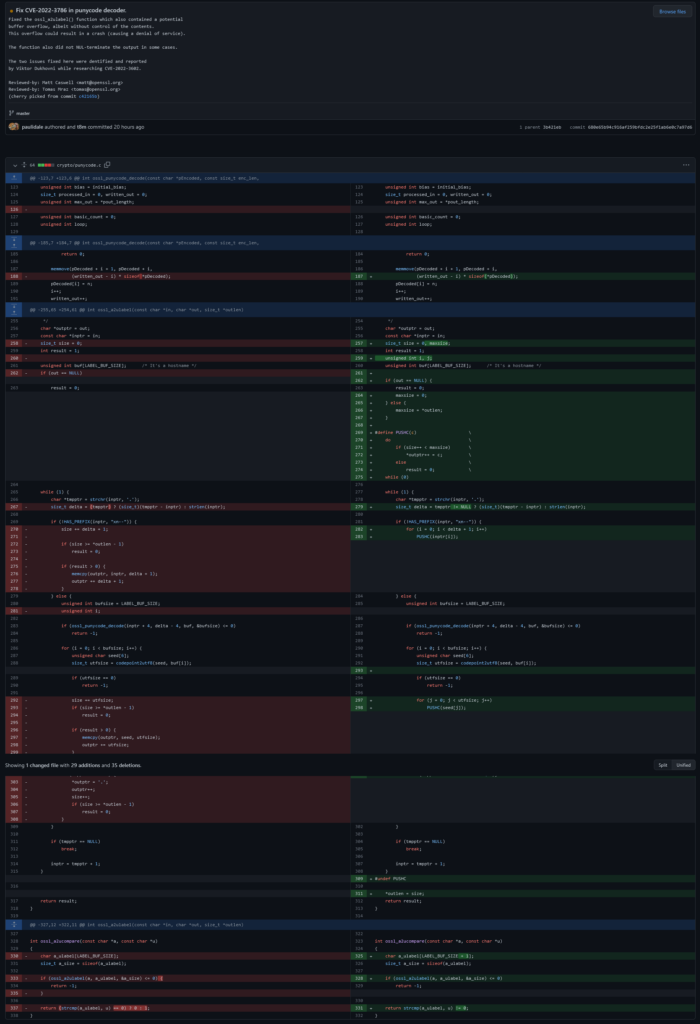700x1024 pixels.
Task: Click deleted line number 303 '*outptr'
Action: [x=14, y=782]
